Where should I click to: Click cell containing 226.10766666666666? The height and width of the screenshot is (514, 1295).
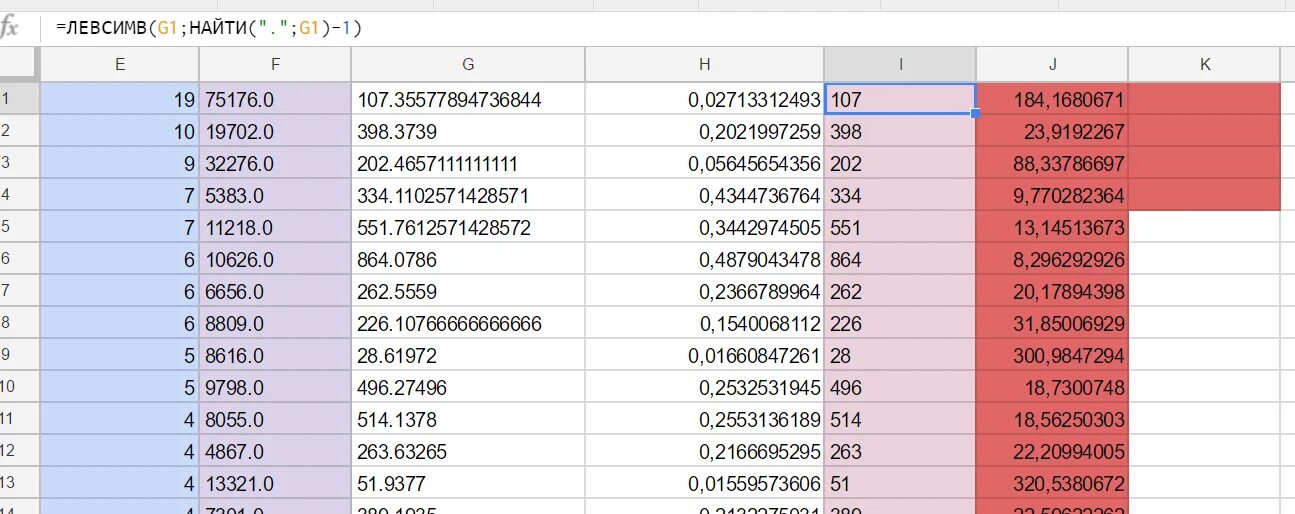click(x=468, y=323)
